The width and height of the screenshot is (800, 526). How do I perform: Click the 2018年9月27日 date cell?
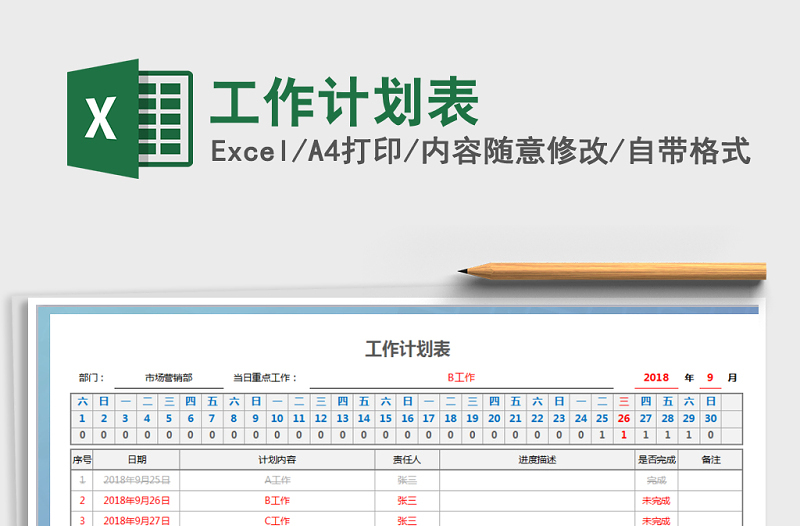tap(137, 520)
